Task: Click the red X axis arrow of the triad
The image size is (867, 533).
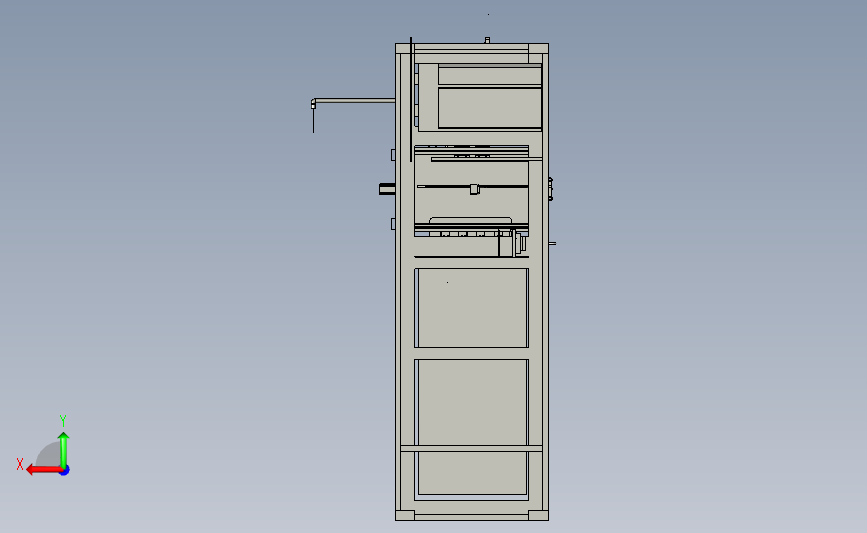Action: [43, 470]
